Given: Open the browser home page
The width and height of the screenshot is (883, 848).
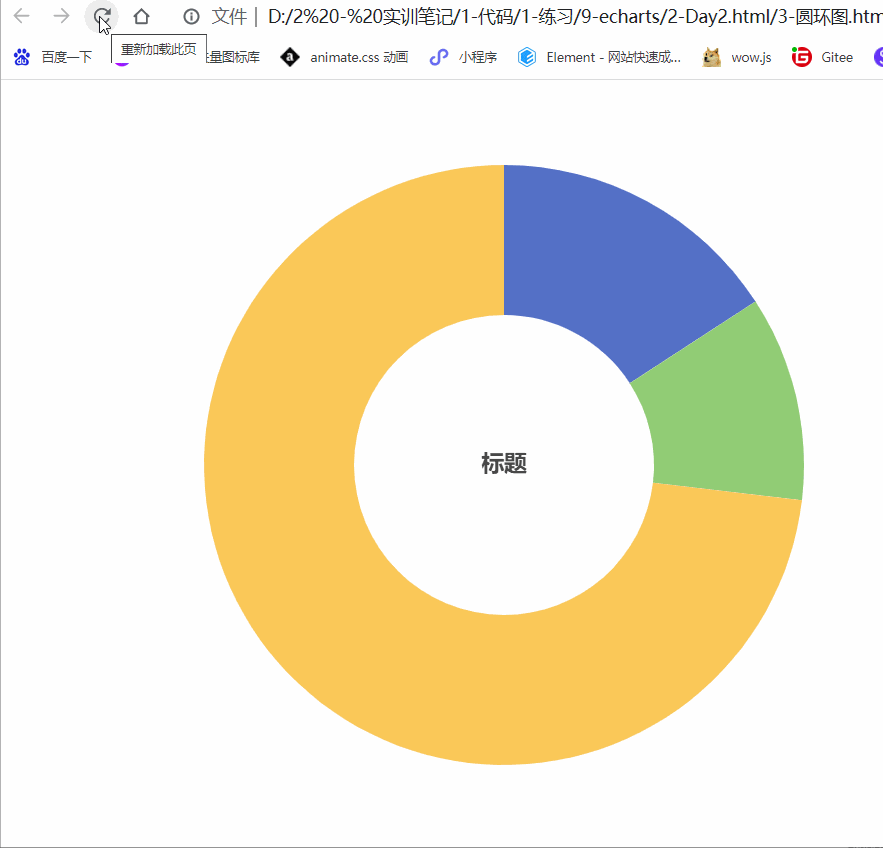Looking at the screenshot, I should tap(141, 16).
